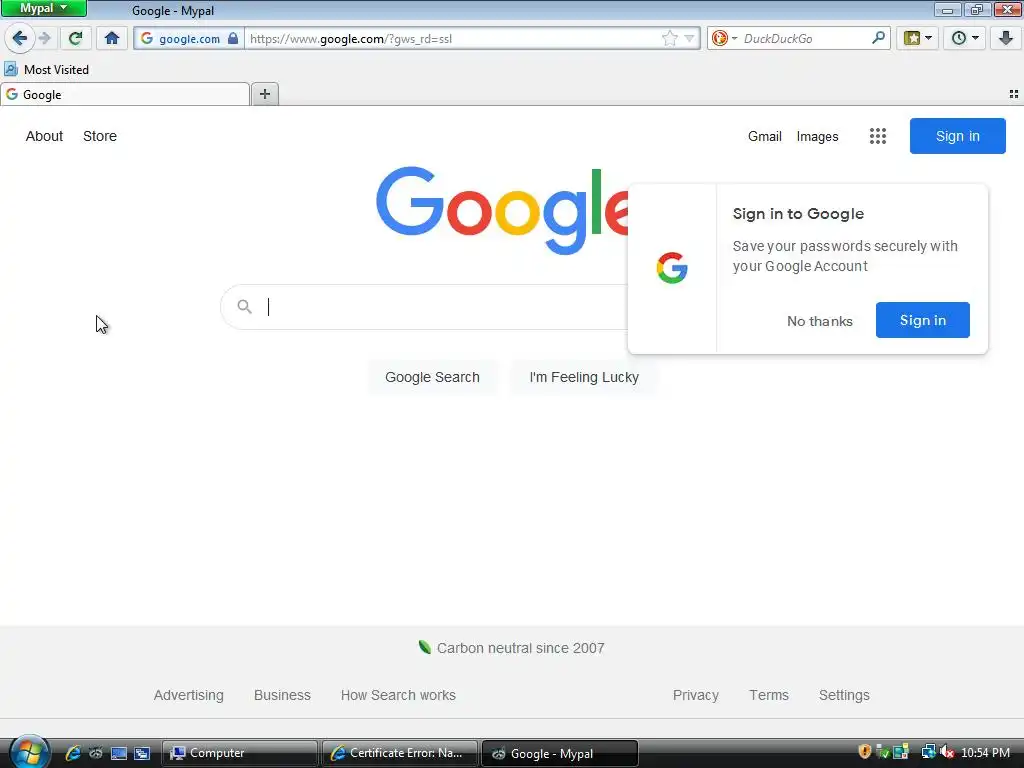The height and width of the screenshot is (768, 1024).
Task: Click the I'm Feeling Lucky button
Action: pyautogui.click(x=584, y=377)
